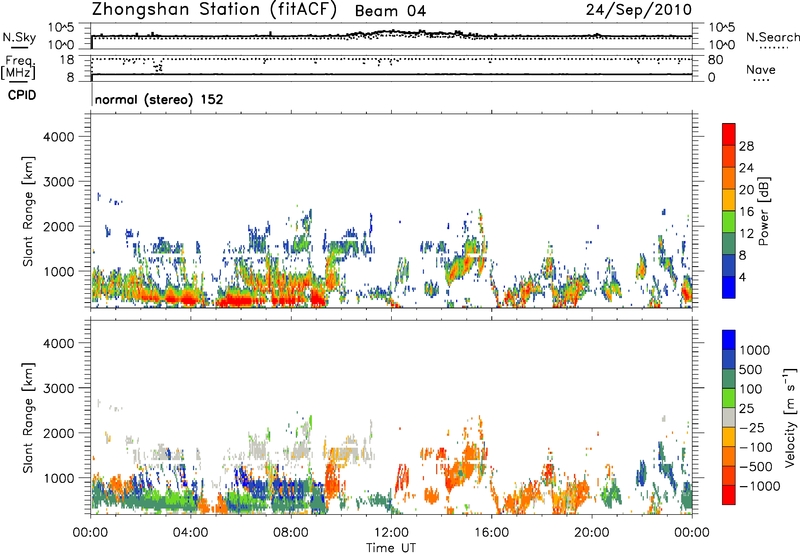This screenshot has height=554, width=800.
Task: Click the '-1000' label on Velocity colorbar
Action: pos(760,486)
